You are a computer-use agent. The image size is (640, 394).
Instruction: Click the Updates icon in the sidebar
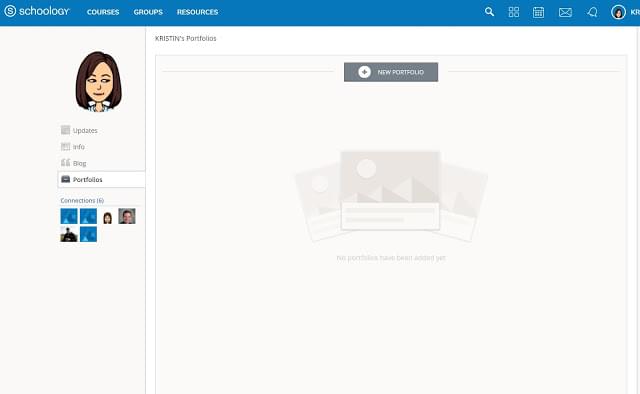(65, 130)
